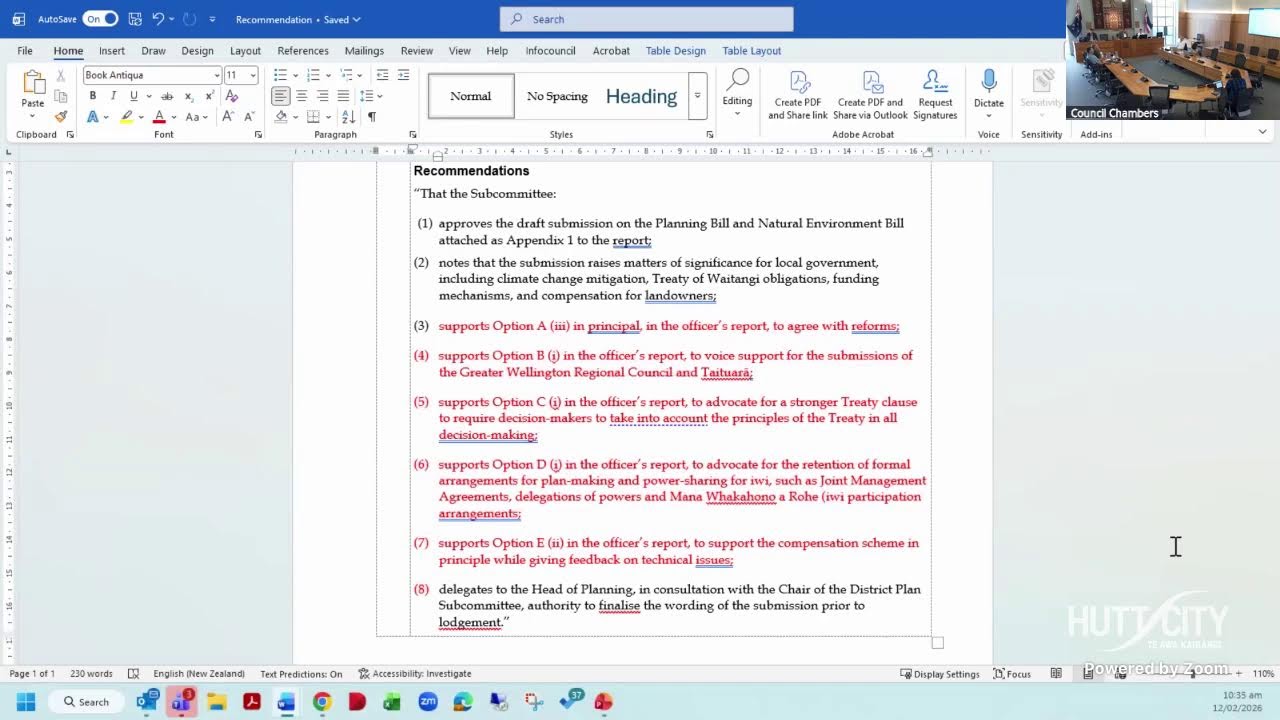Viewport: 1280px width, 720px height.
Task: Apply the Shading paint bucket color
Action: [281, 117]
